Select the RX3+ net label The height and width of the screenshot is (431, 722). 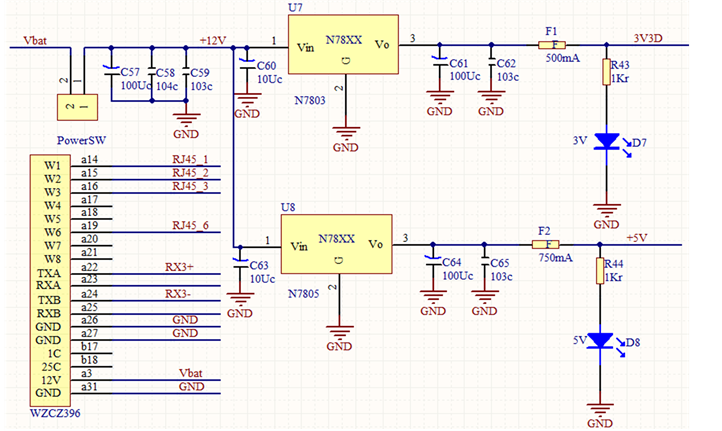point(180,267)
